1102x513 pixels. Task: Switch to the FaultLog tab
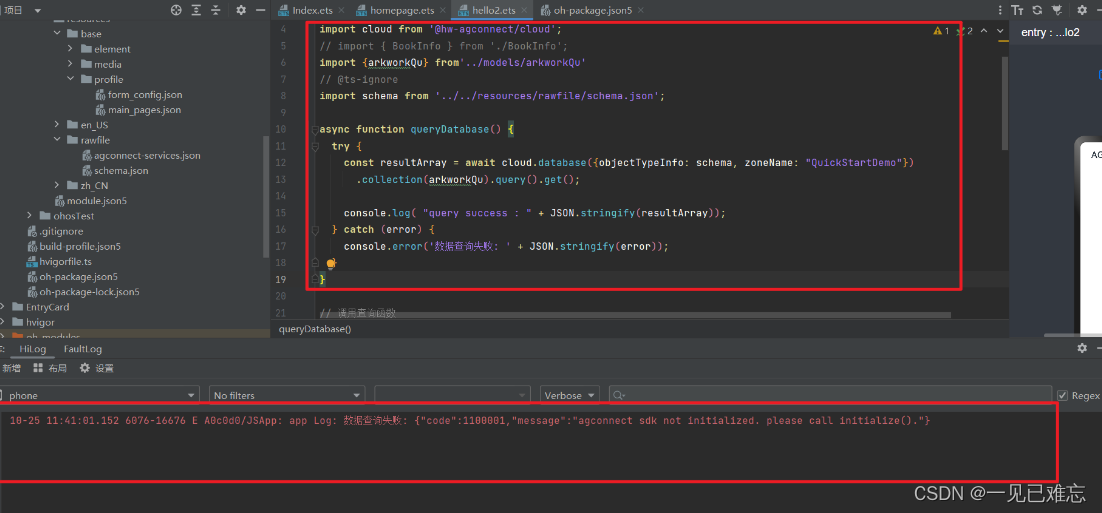[x=82, y=349]
